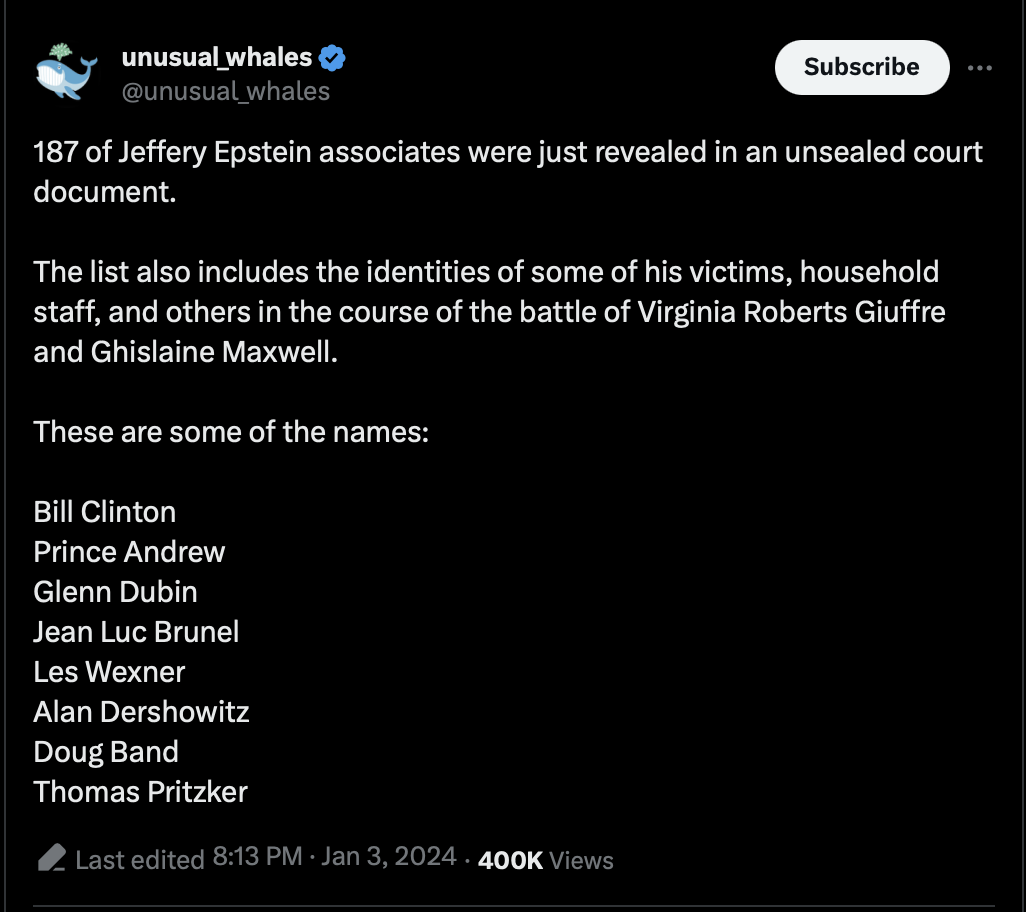Open the @unusual_whales handle link

[x=226, y=92]
